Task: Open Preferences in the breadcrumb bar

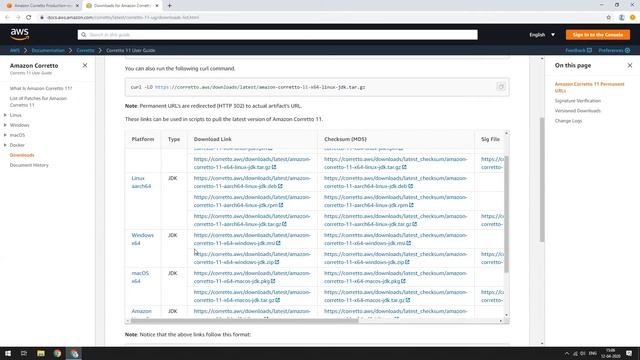Action: (x=614, y=50)
